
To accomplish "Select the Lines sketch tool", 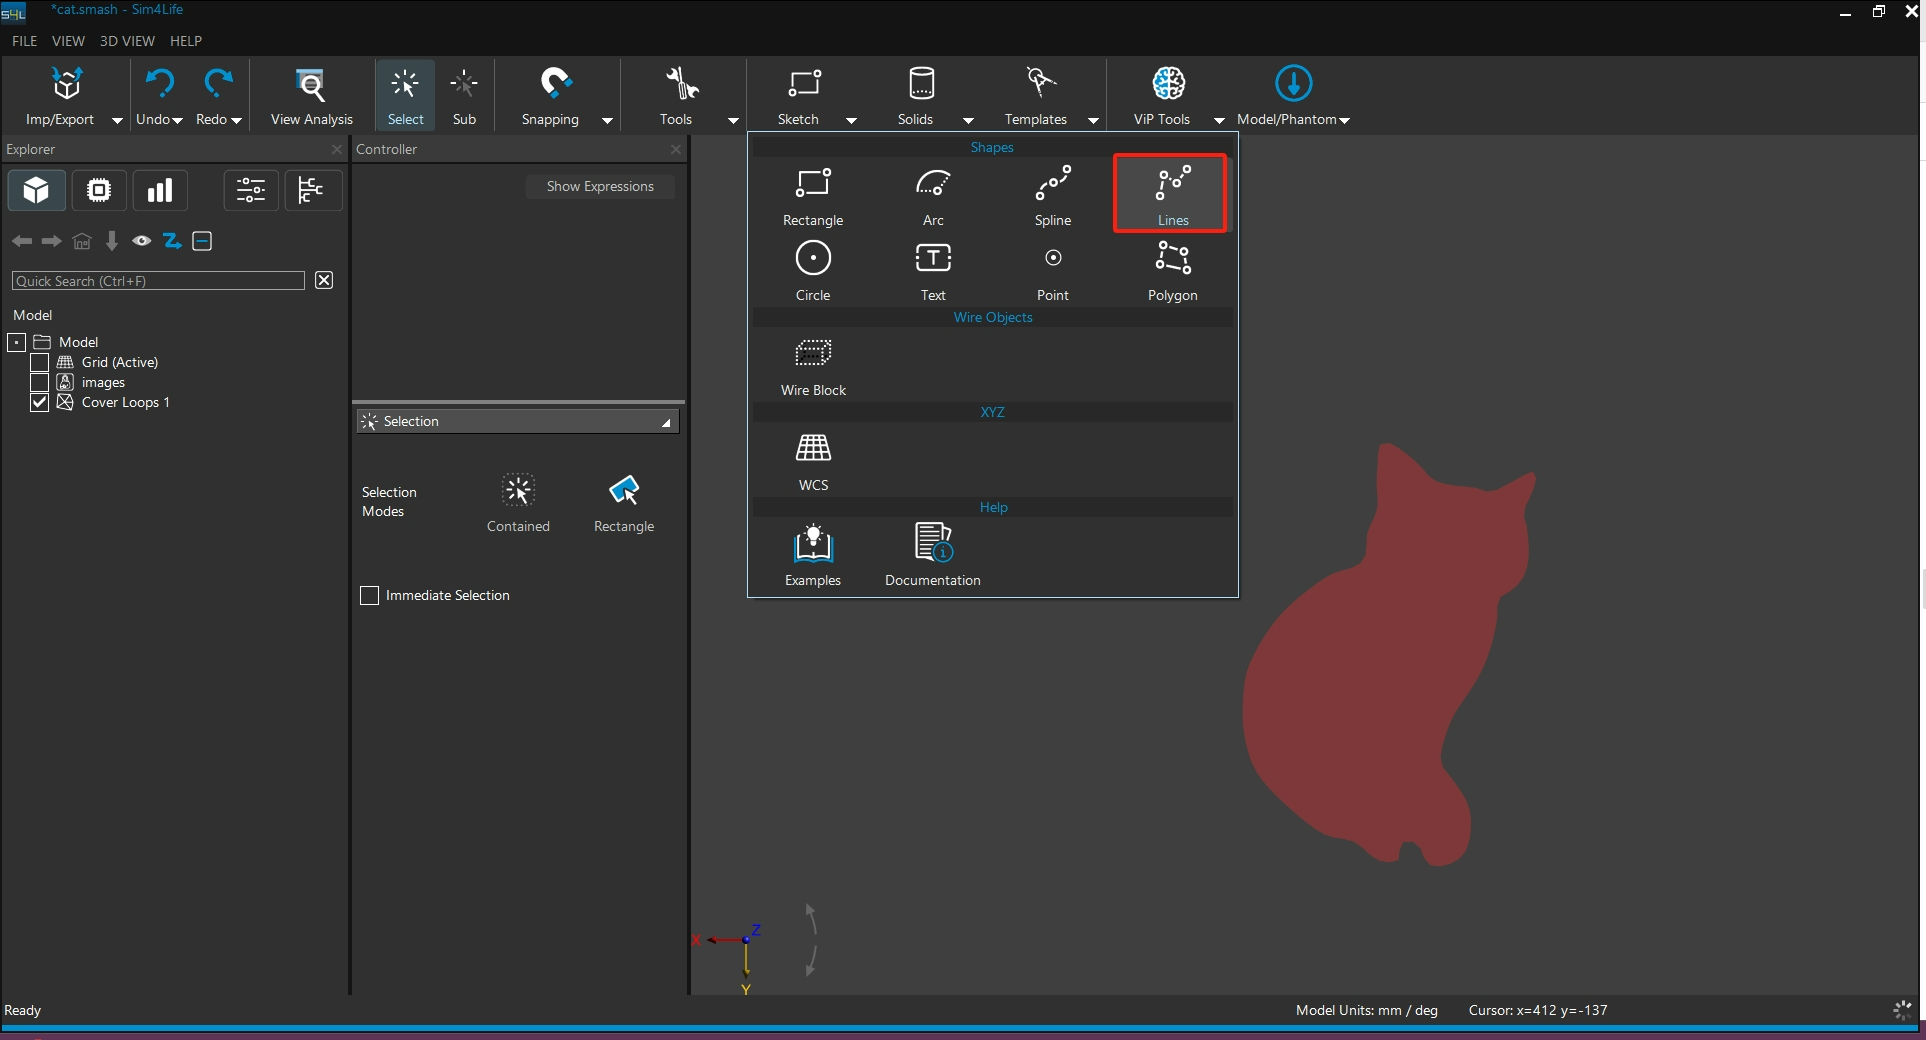I will coord(1172,194).
